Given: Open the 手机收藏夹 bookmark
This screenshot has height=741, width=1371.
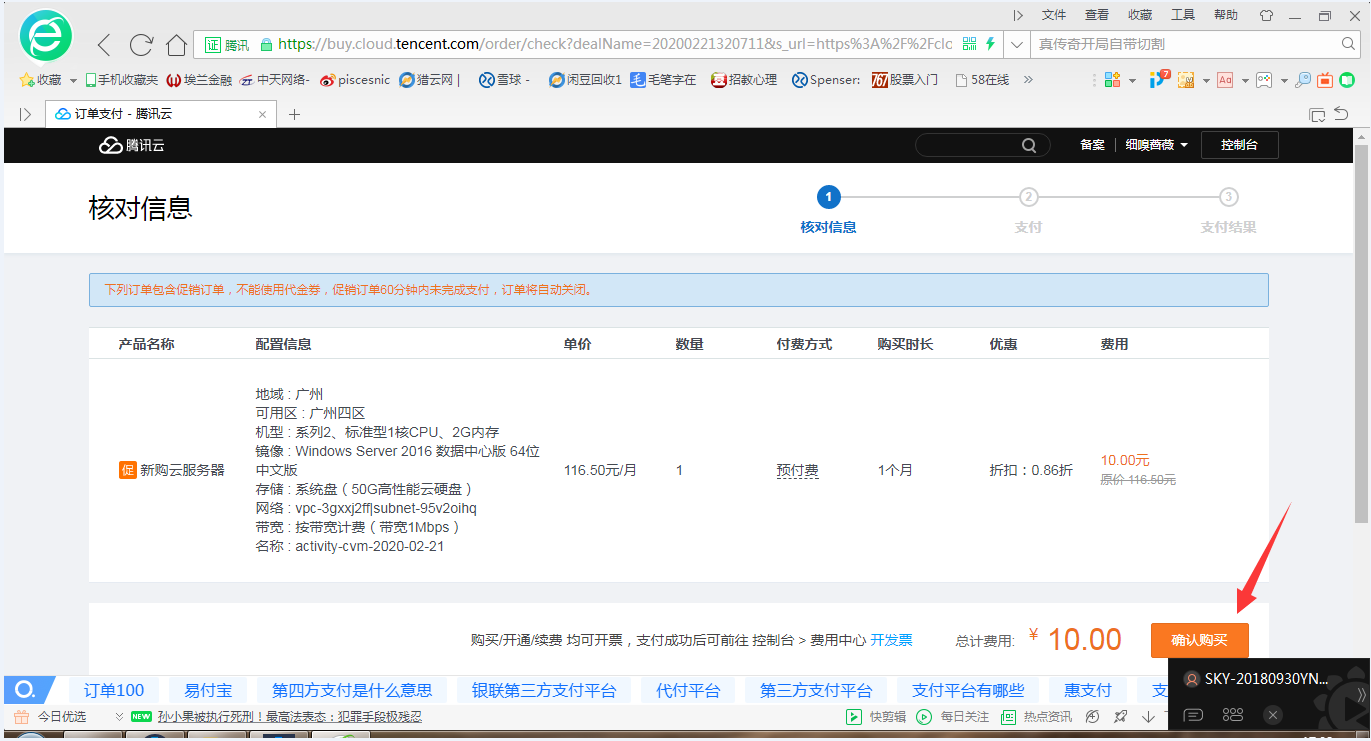Looking at the screenshot, I should [122, 80].
